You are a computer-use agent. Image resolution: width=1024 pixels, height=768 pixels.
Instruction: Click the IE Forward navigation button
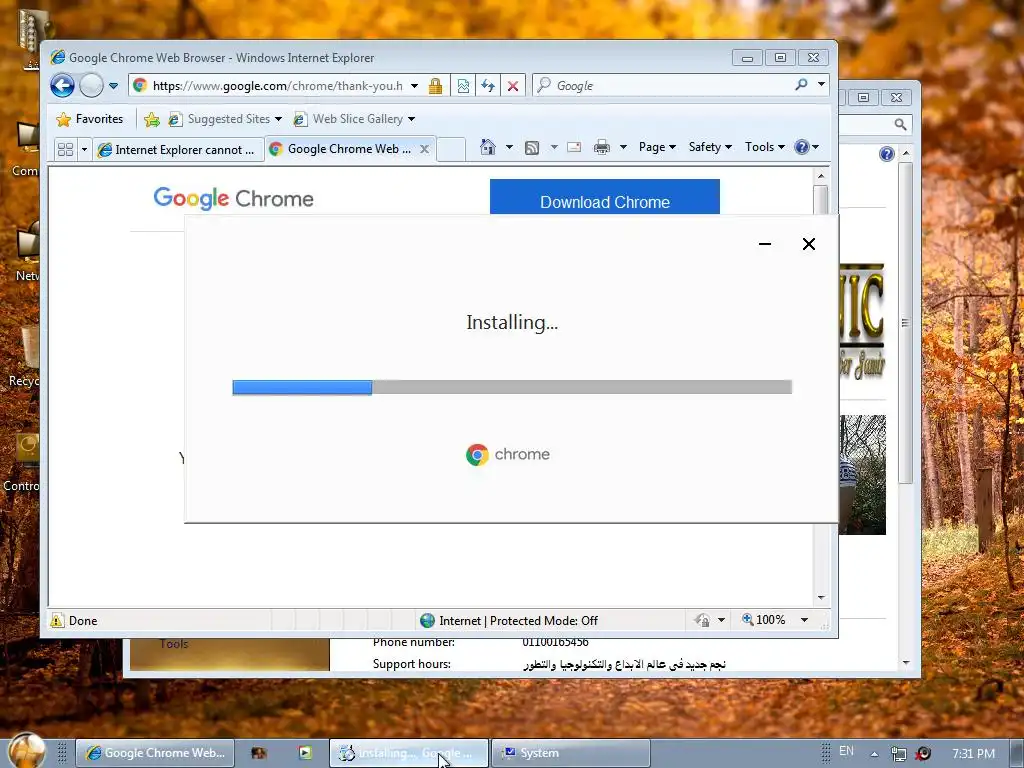[x=91, y=86]
